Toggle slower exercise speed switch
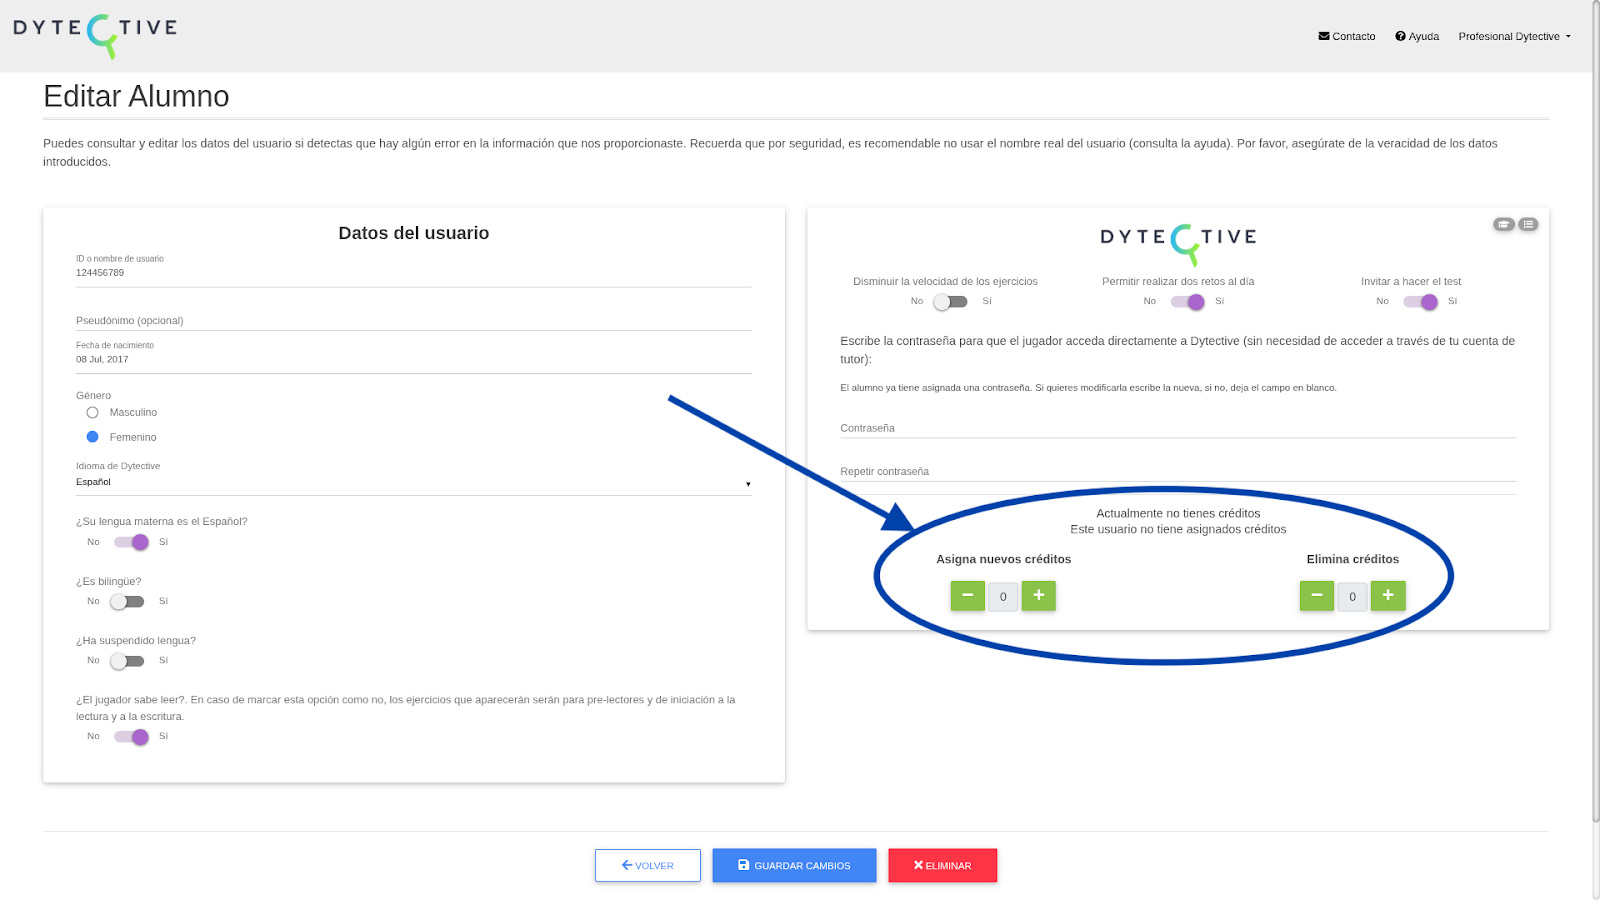 [950, 301]
